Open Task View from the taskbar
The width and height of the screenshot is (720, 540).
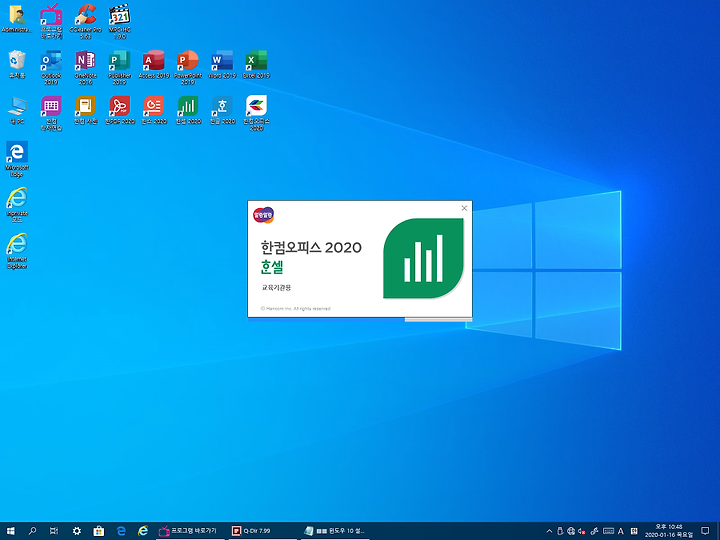coord(54,531)
